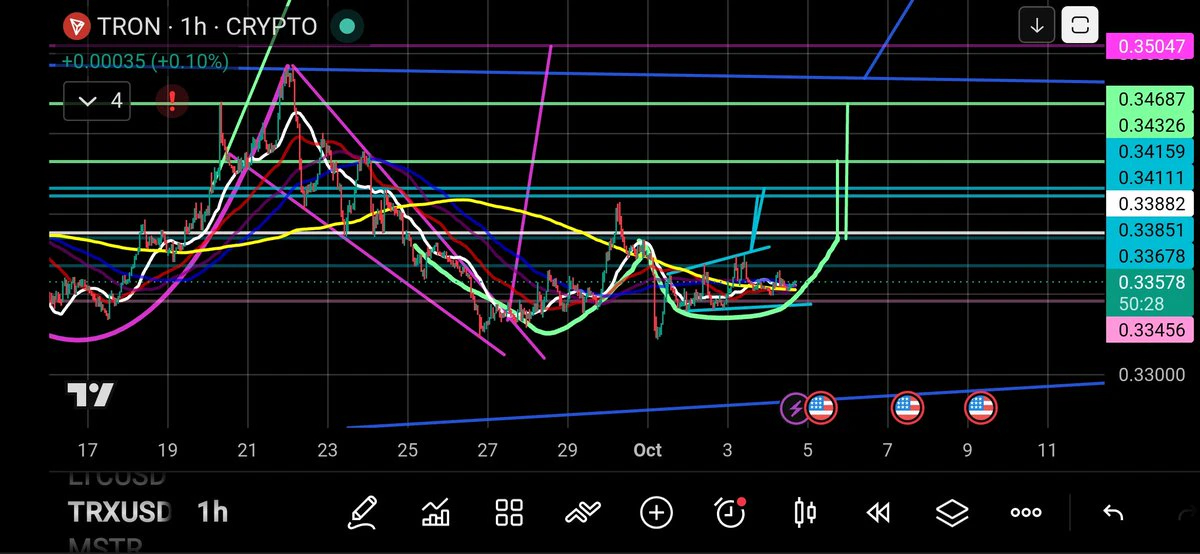Tap the US flag event near Oct 5

pos(820,407)
